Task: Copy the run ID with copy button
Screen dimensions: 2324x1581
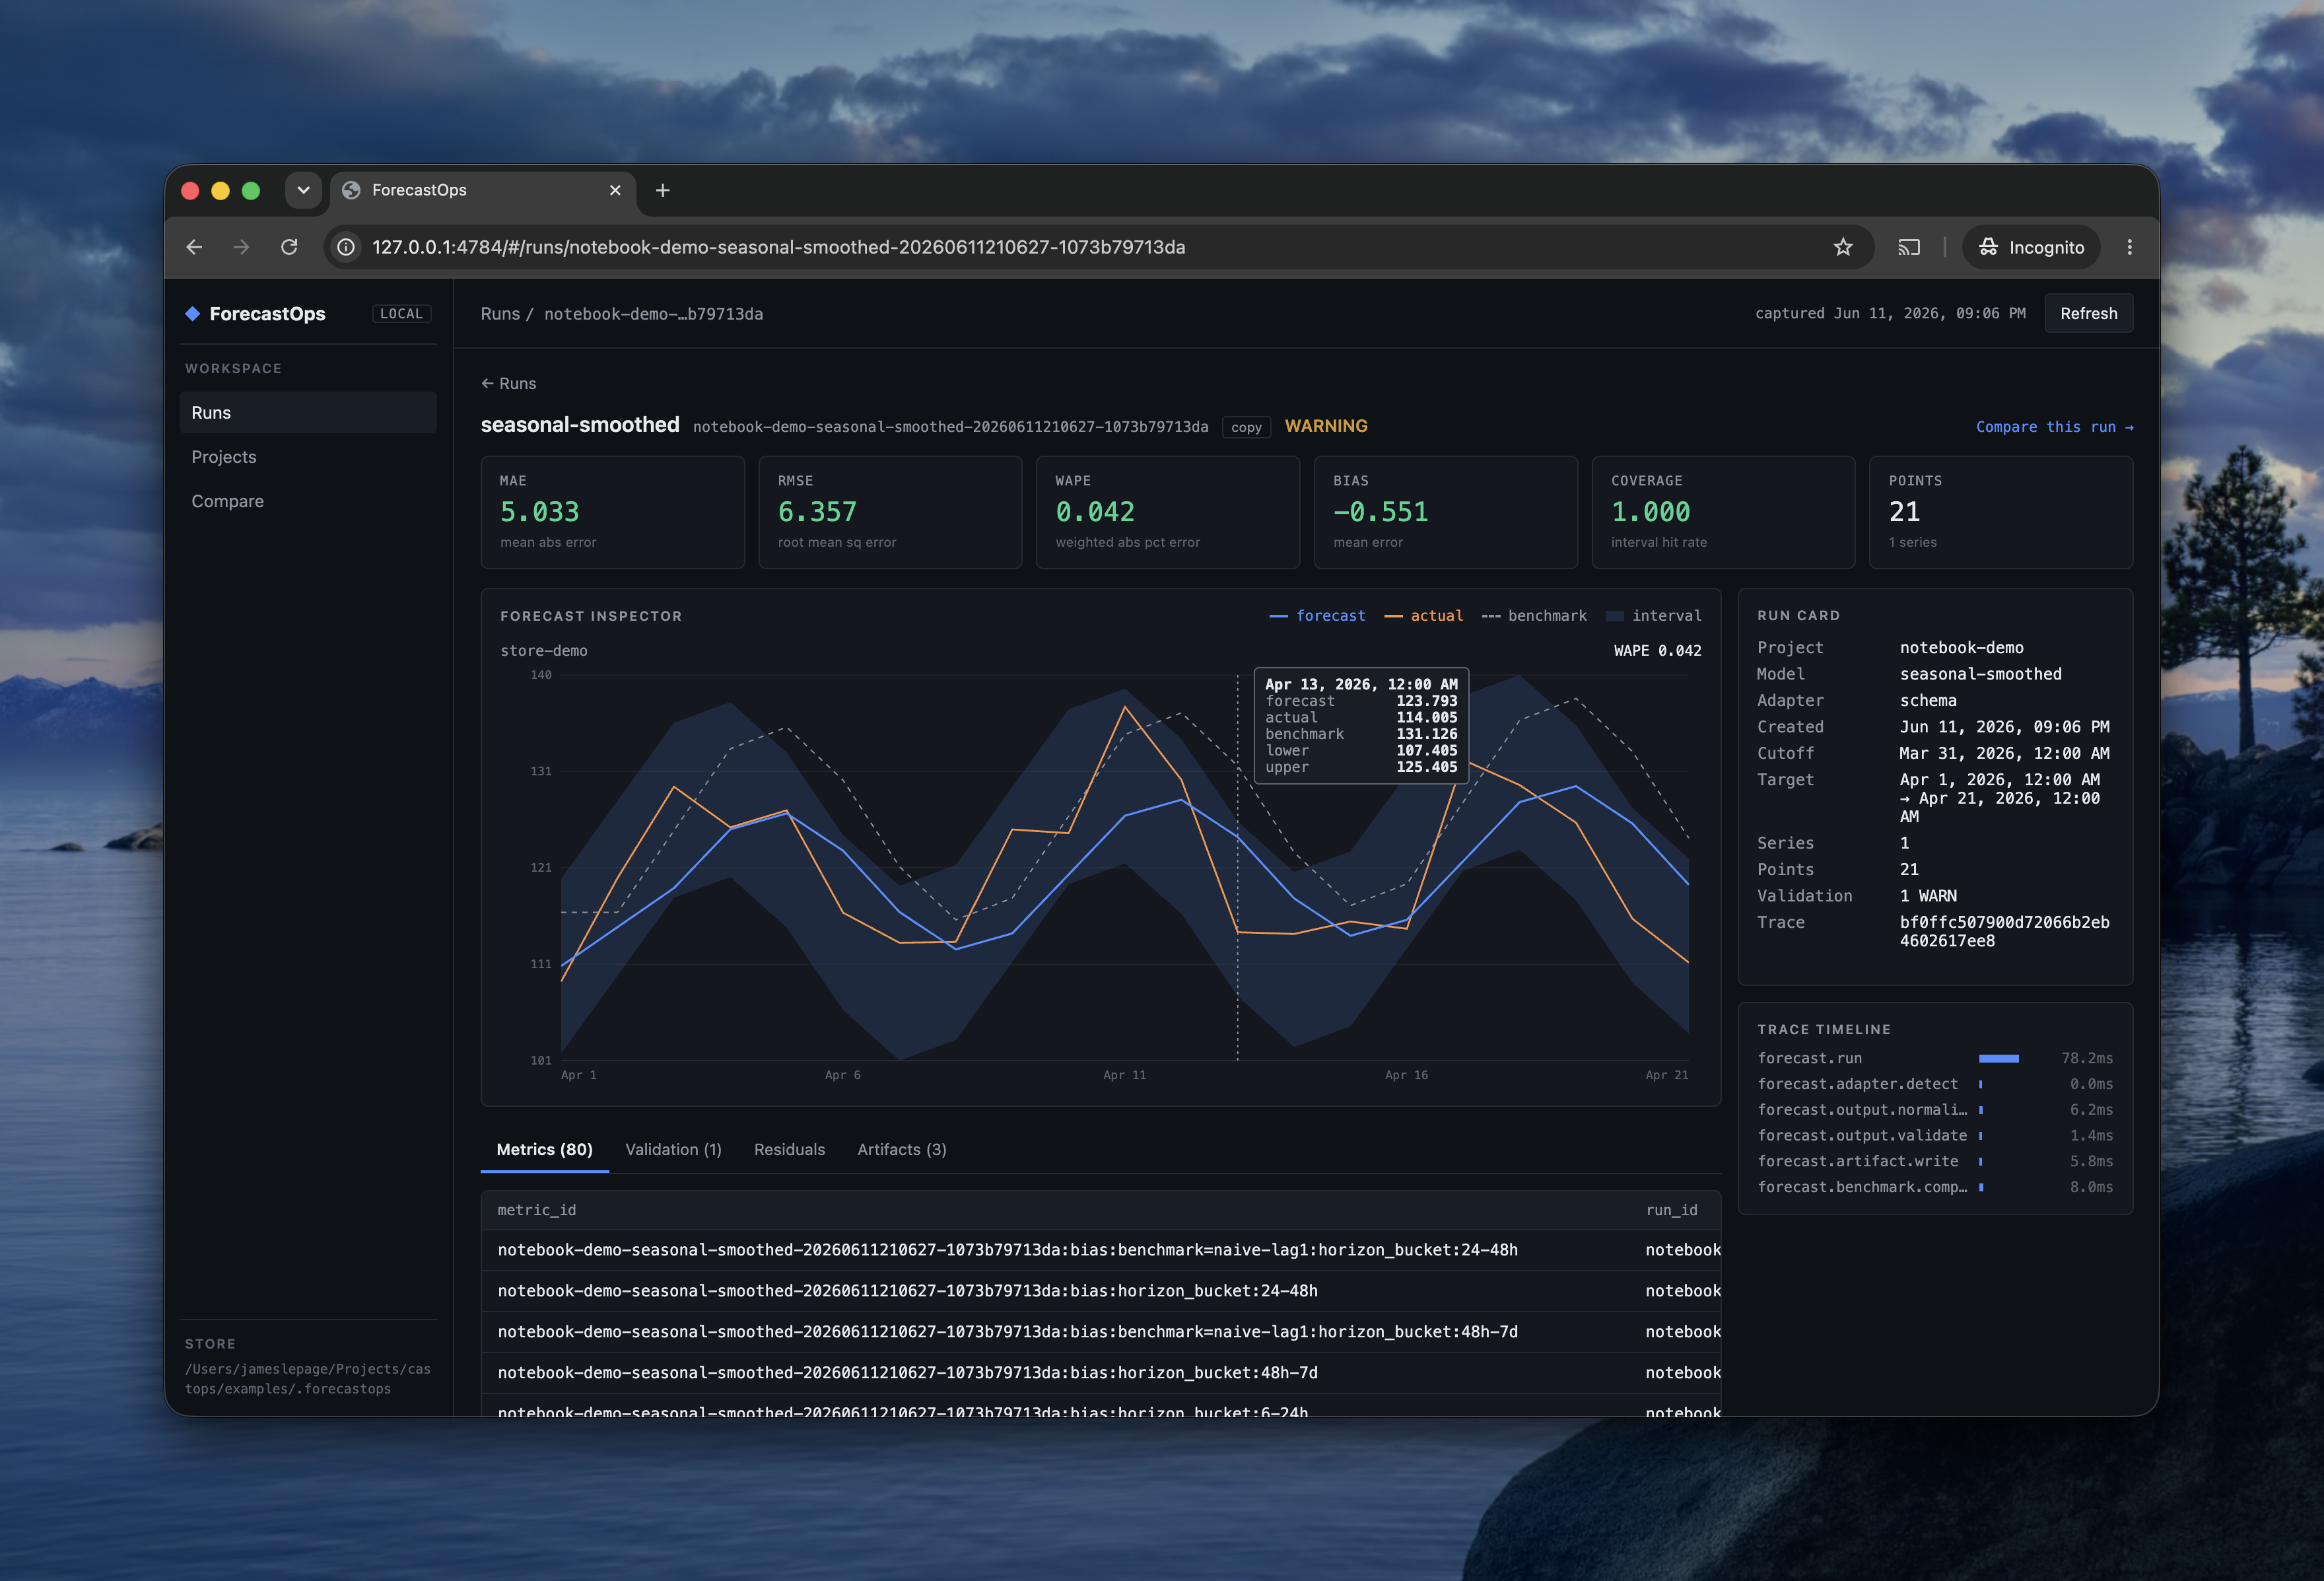Action: click(x=1246, y=427)
